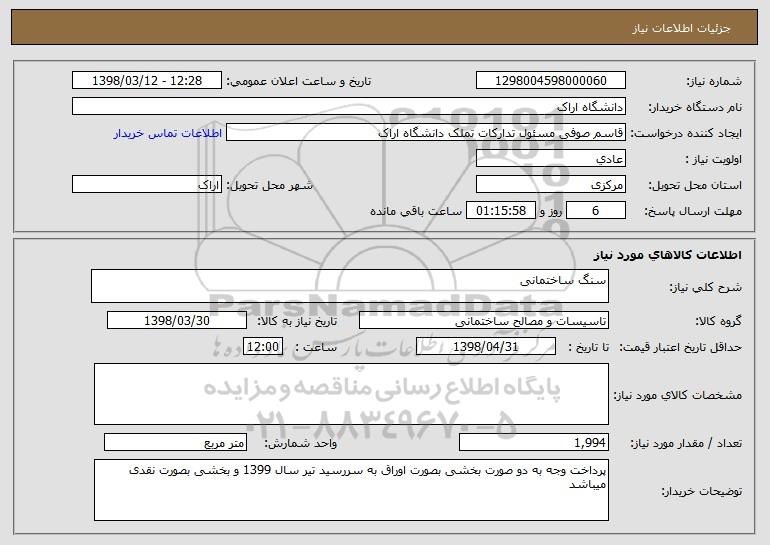Image resolution: width=770 pixels, height=545 pixels.
Task: Click the label استان محل تحویل
Action: point(695,185)
